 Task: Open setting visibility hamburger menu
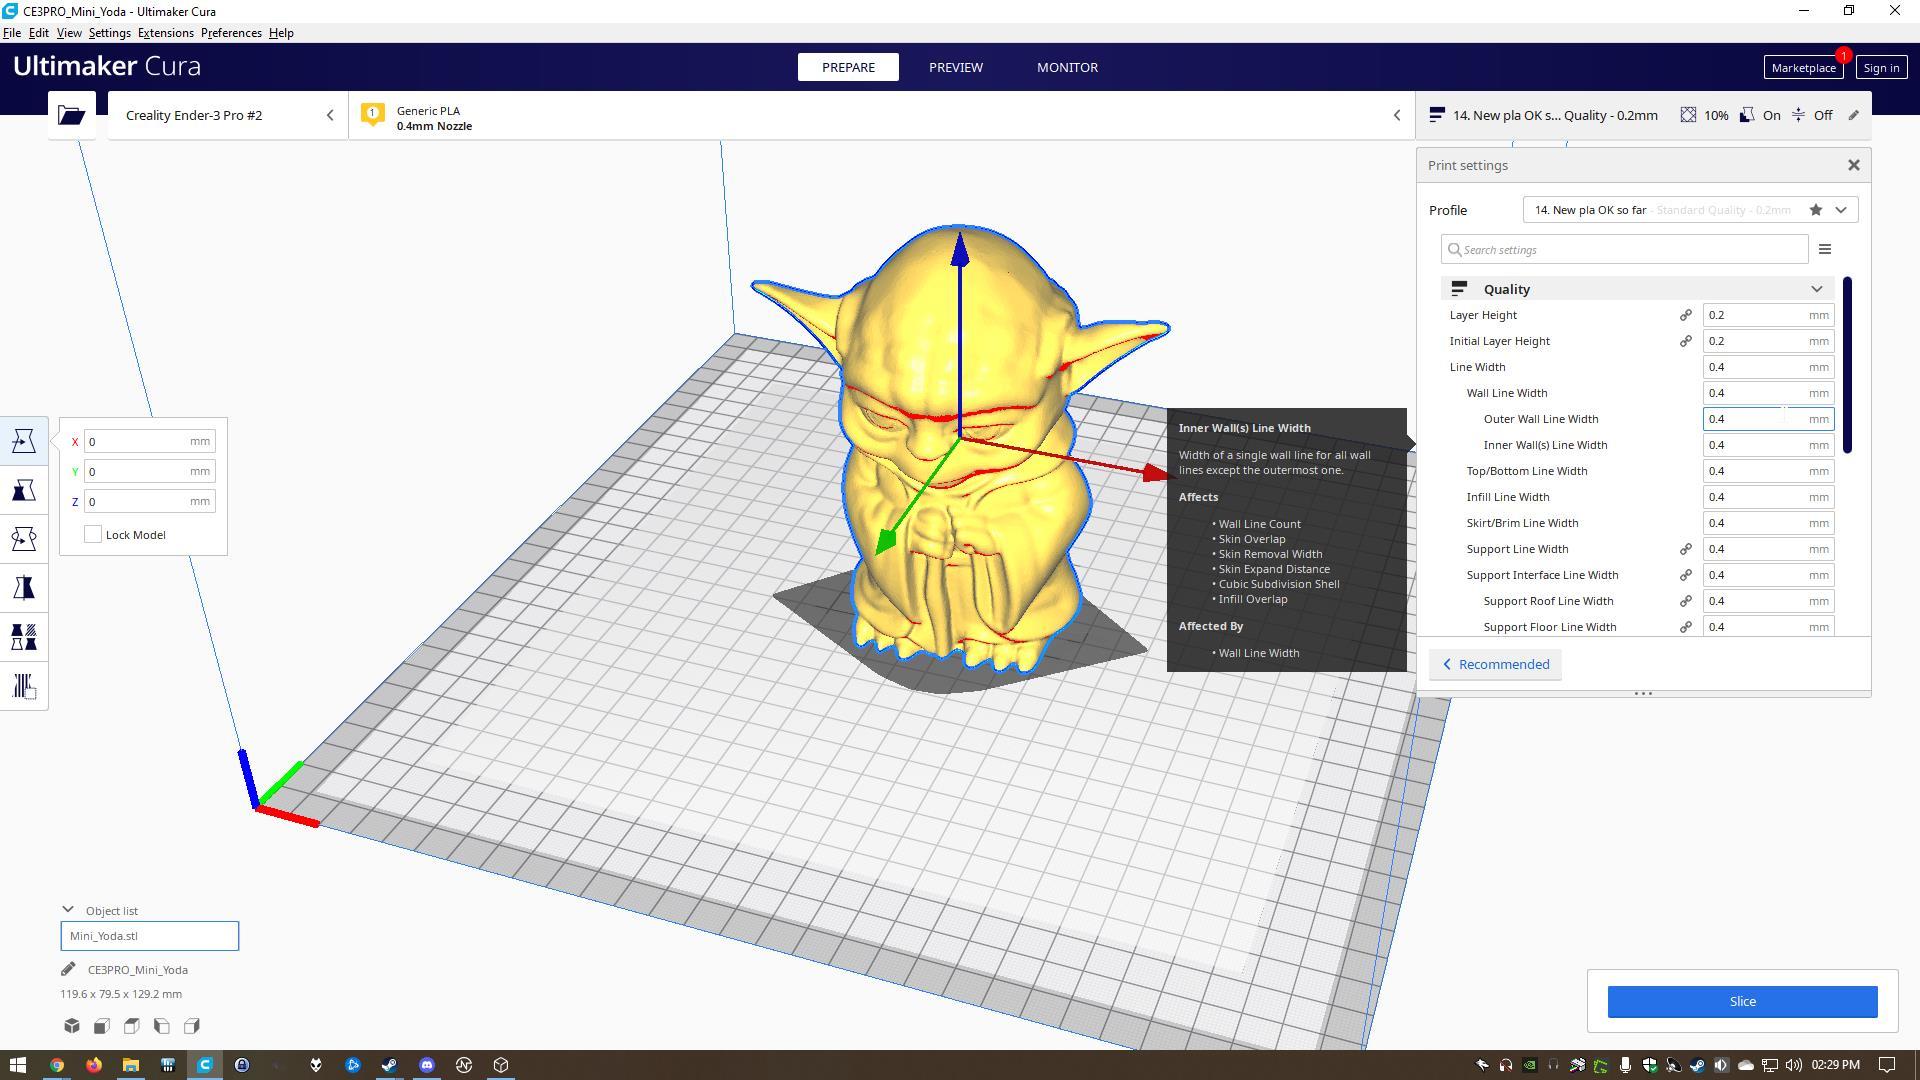(x=1825, y=249)
